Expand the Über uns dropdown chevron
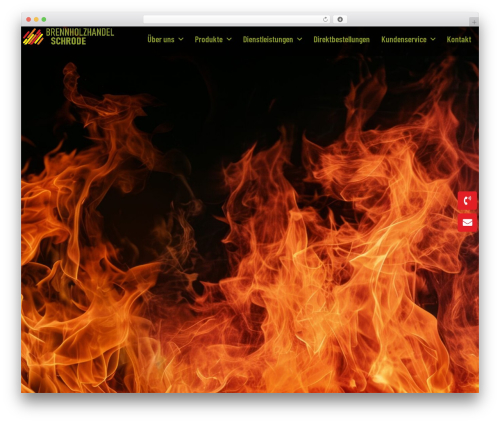The image size is (500, 423). pos(181,39)
